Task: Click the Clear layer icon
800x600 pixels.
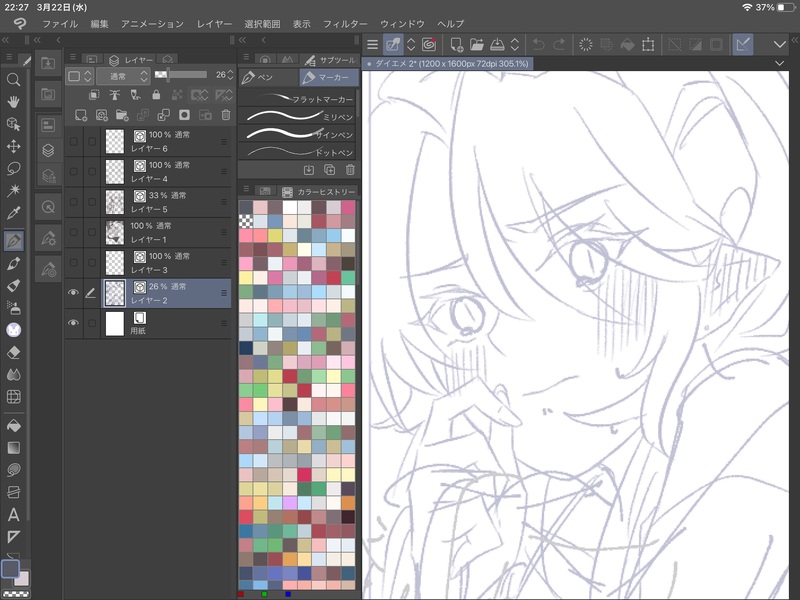Action: coord(586,45)
